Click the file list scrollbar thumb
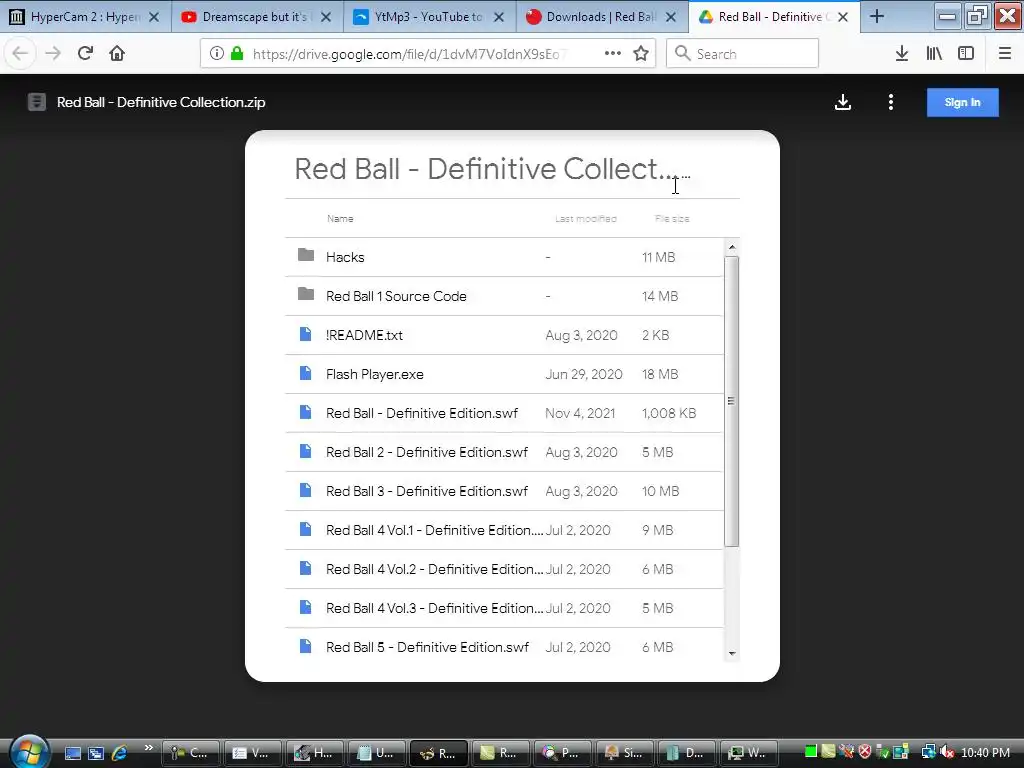1024x768 pixels. point(732,401)
